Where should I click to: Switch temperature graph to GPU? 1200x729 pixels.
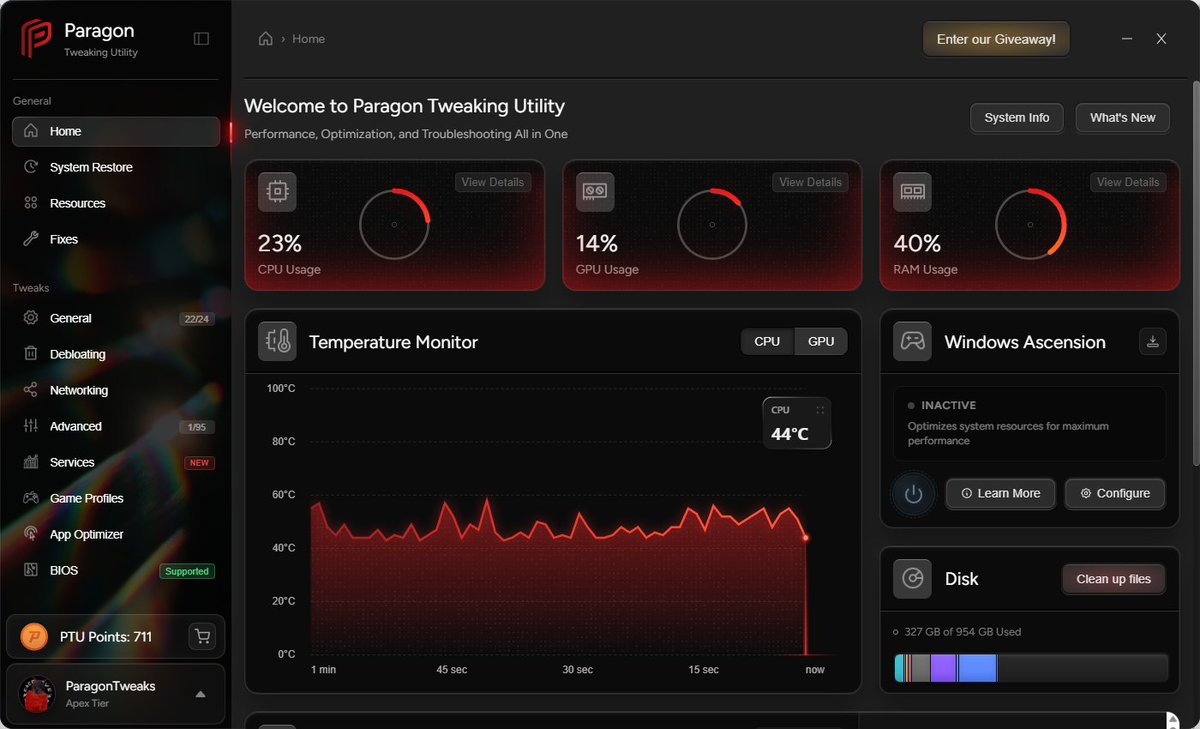point(821,342)
